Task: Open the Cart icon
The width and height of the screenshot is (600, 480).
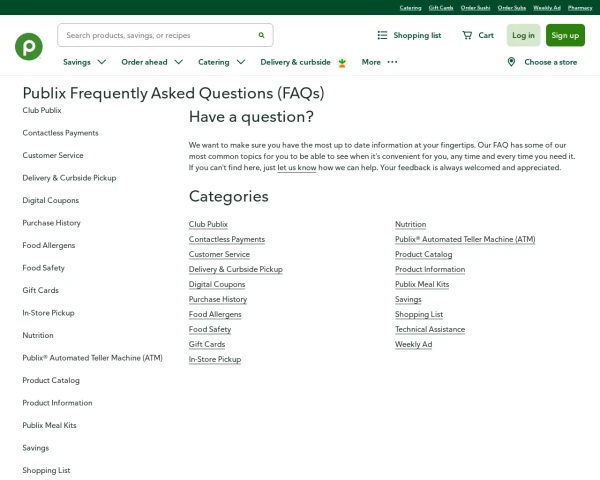Action: pos(467,35)
